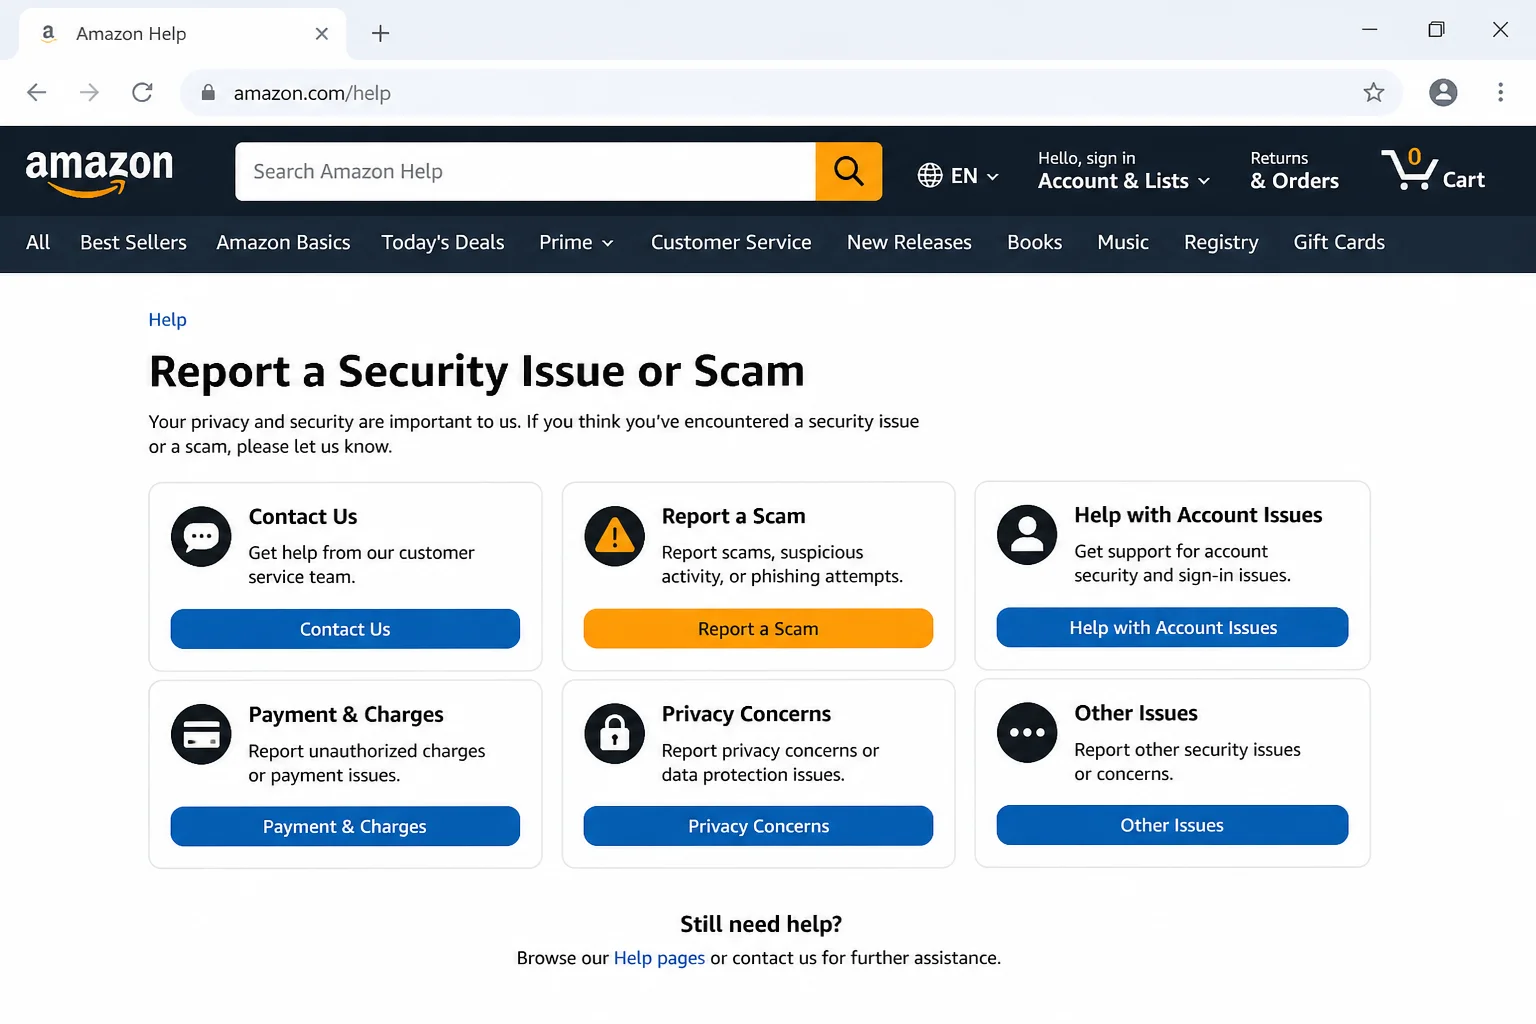Click the Payment & Charges card icon

(x=201, y=735)
